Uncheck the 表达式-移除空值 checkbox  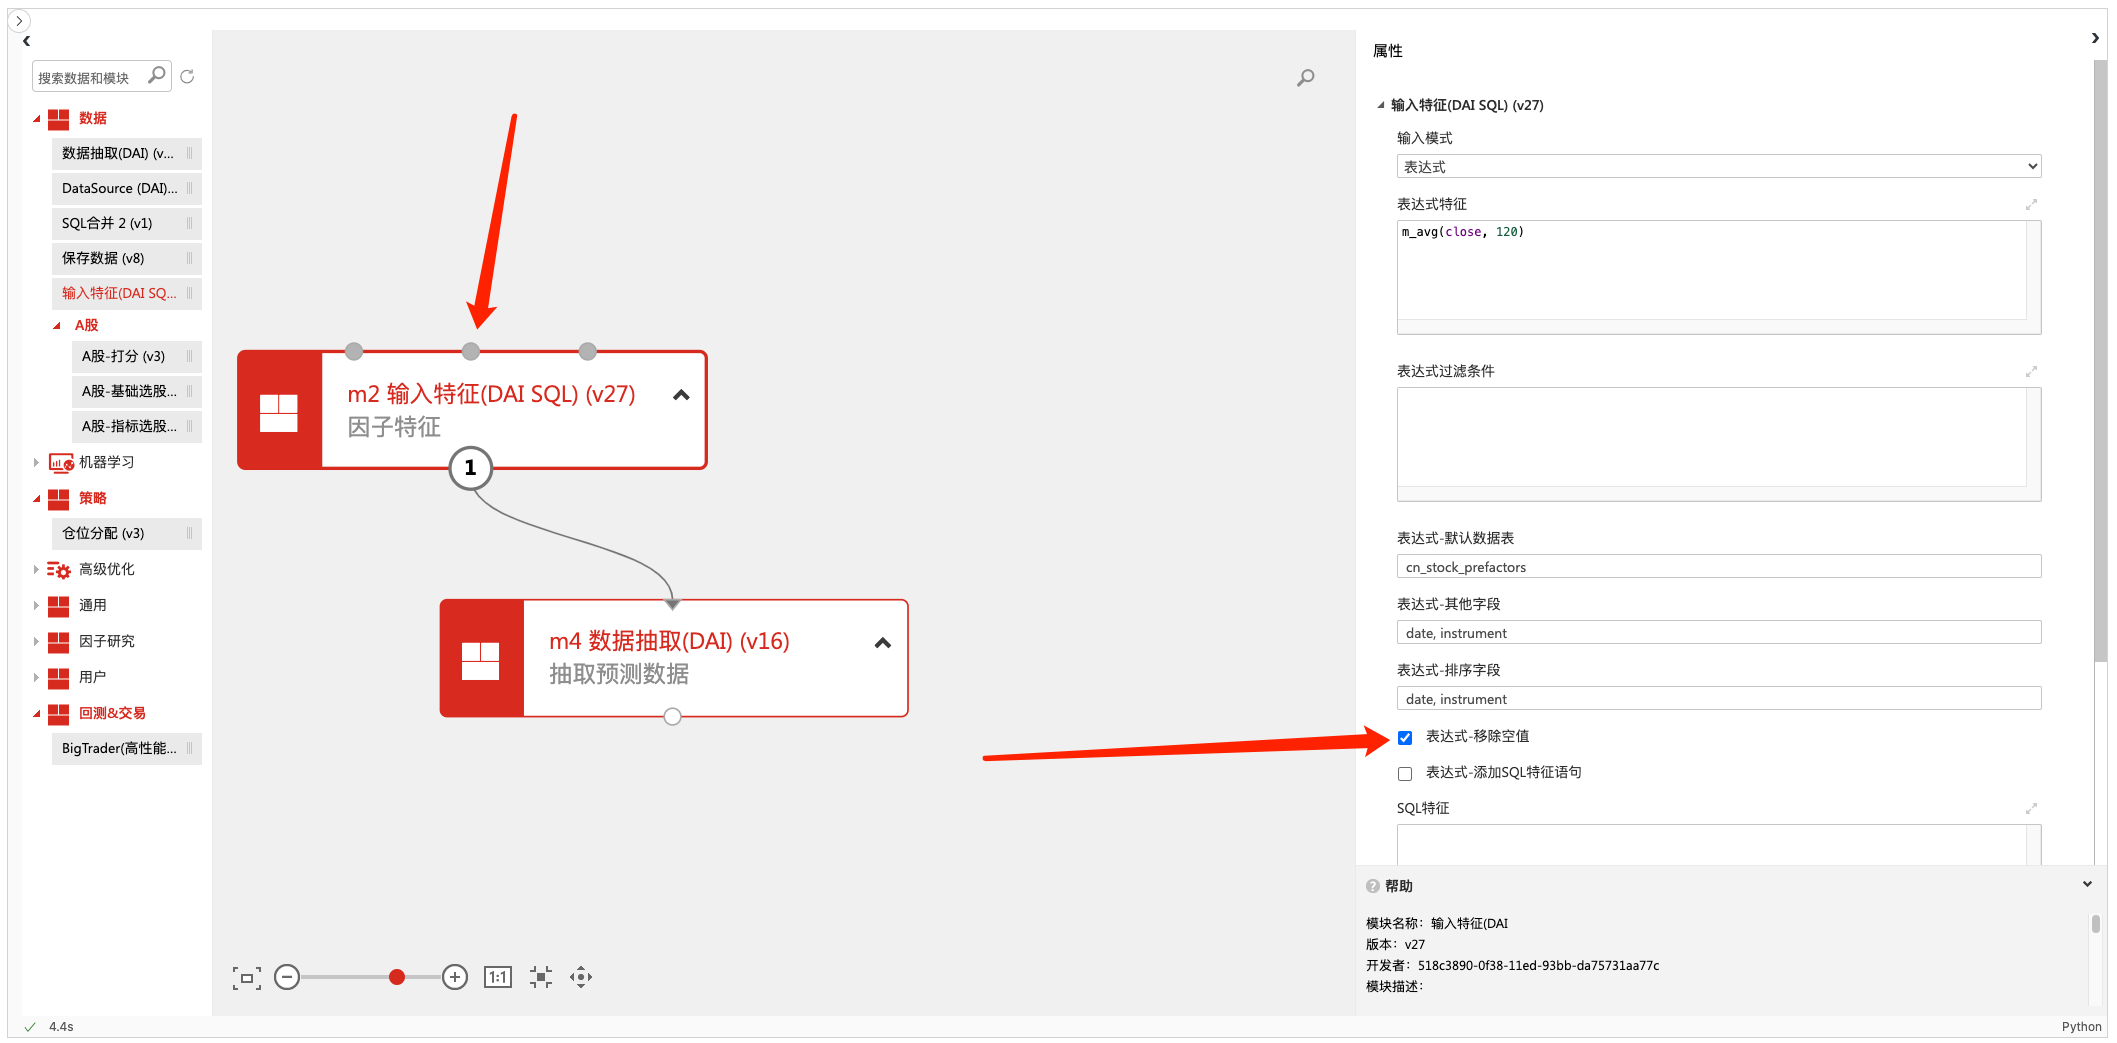coord(1405,738)
